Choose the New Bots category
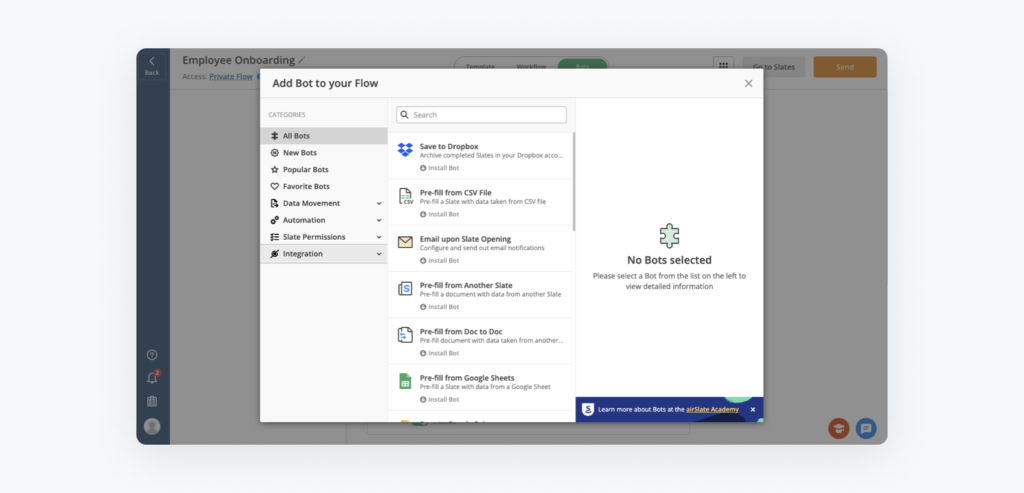 click(x=299, y=153)
